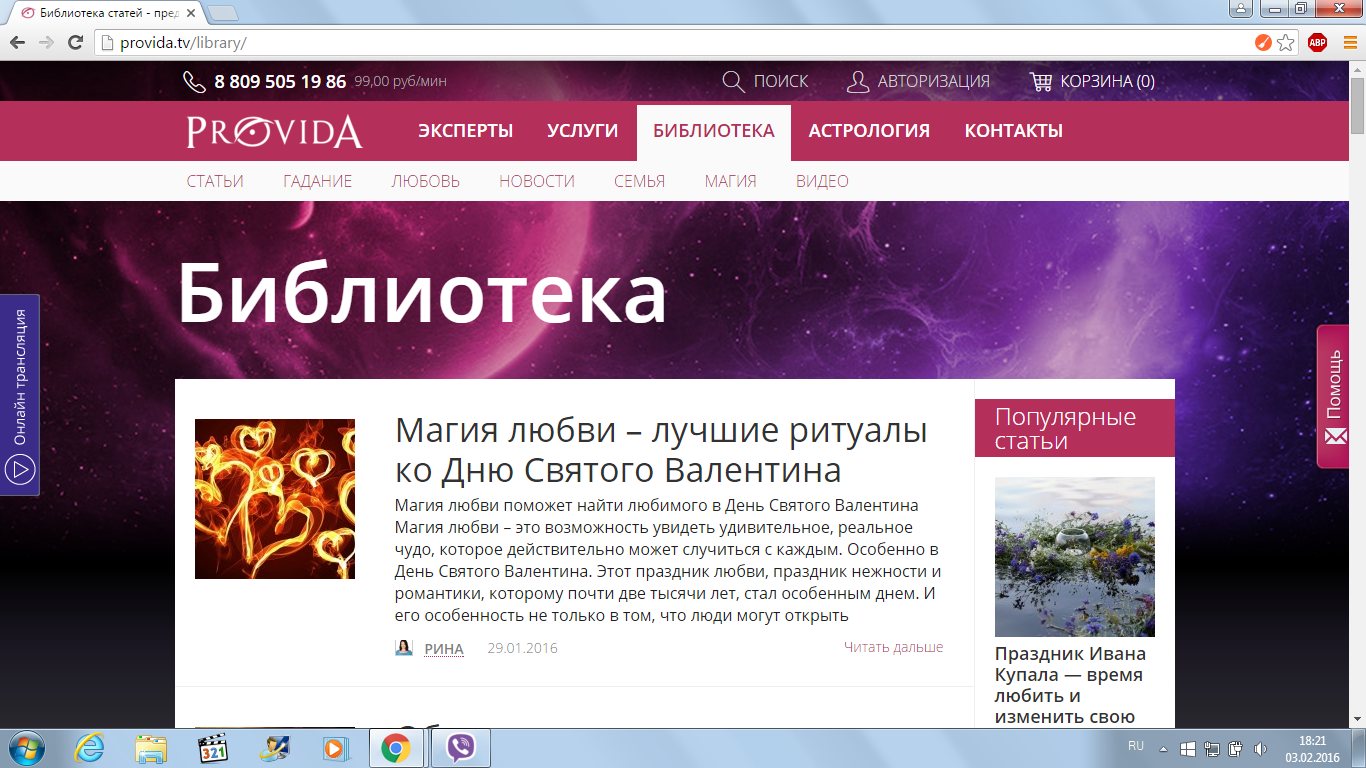Open the Chrome user profile button

click(1240, 9)
